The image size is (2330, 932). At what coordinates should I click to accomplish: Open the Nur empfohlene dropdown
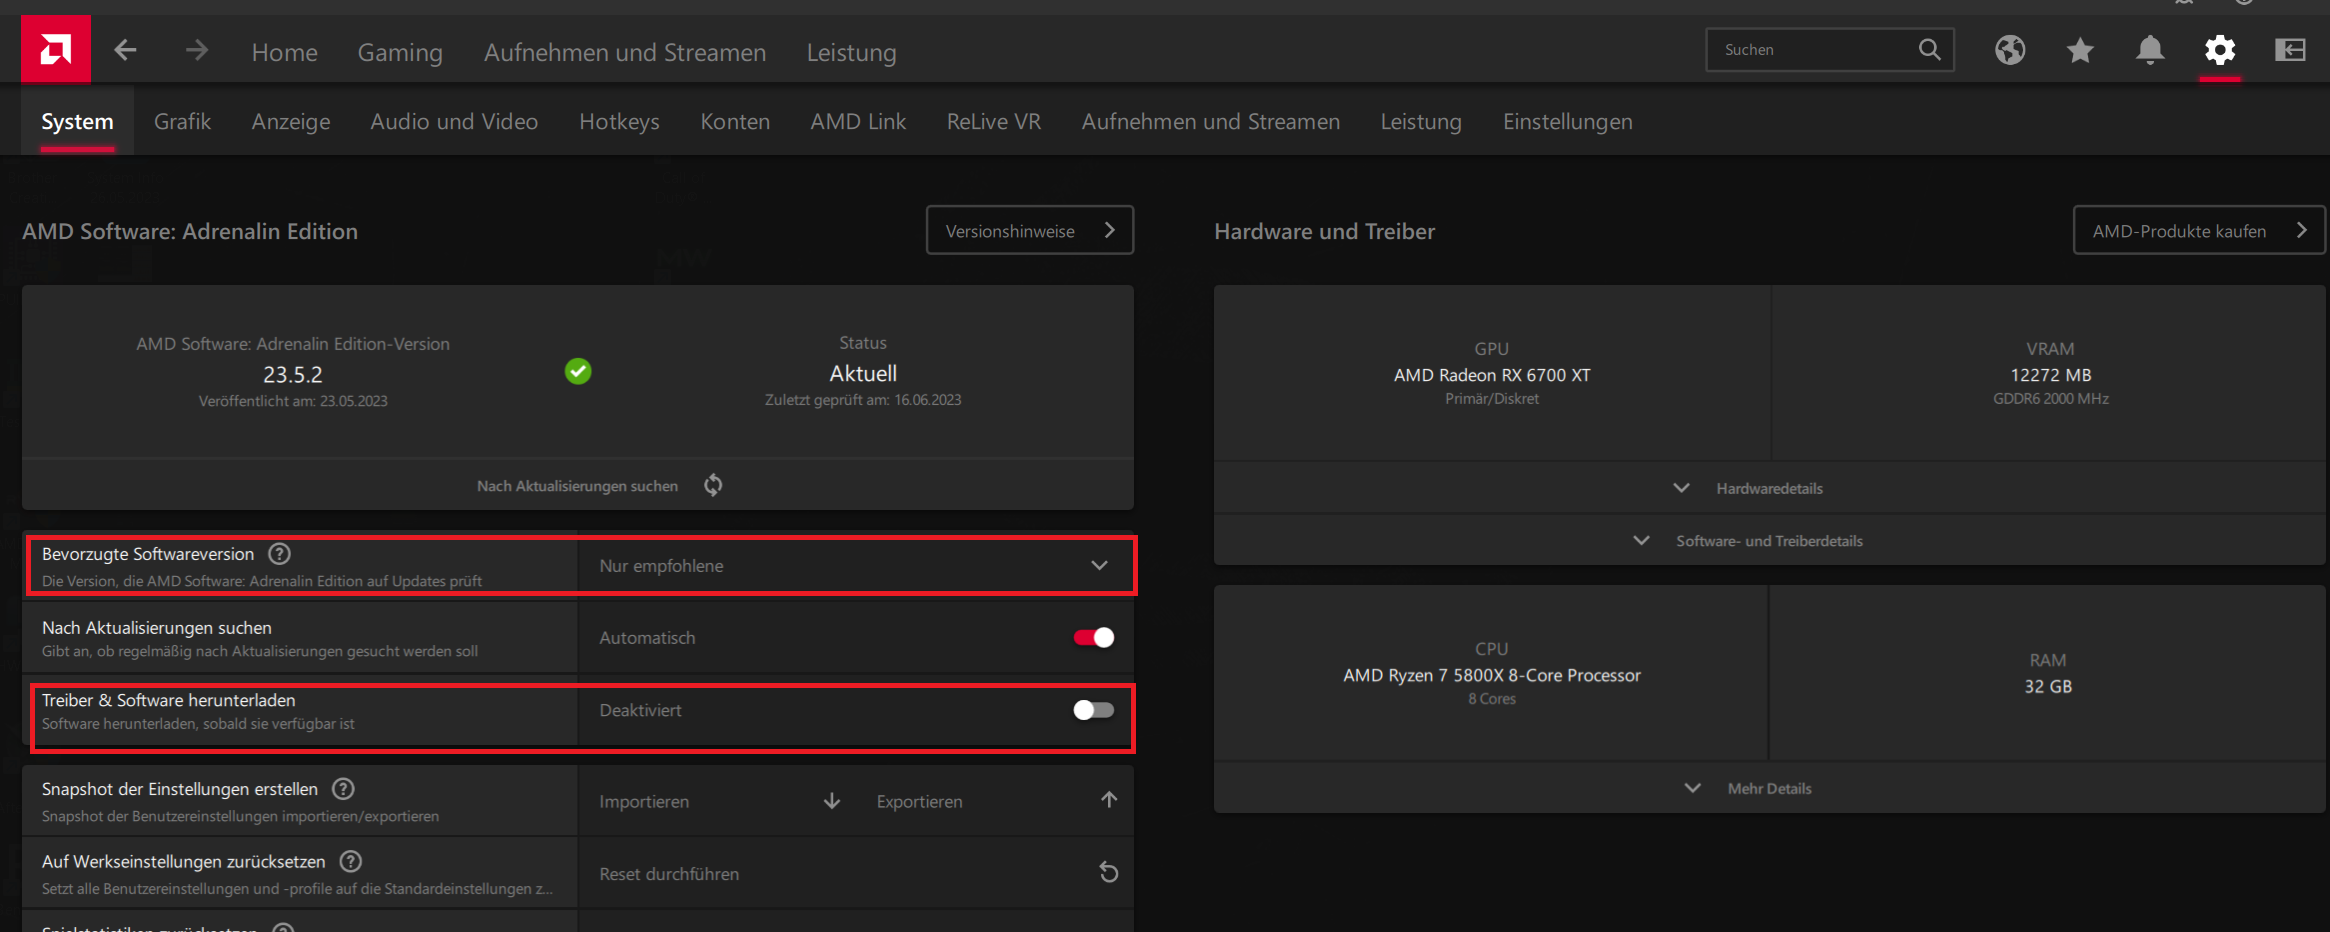pos(856,566)
